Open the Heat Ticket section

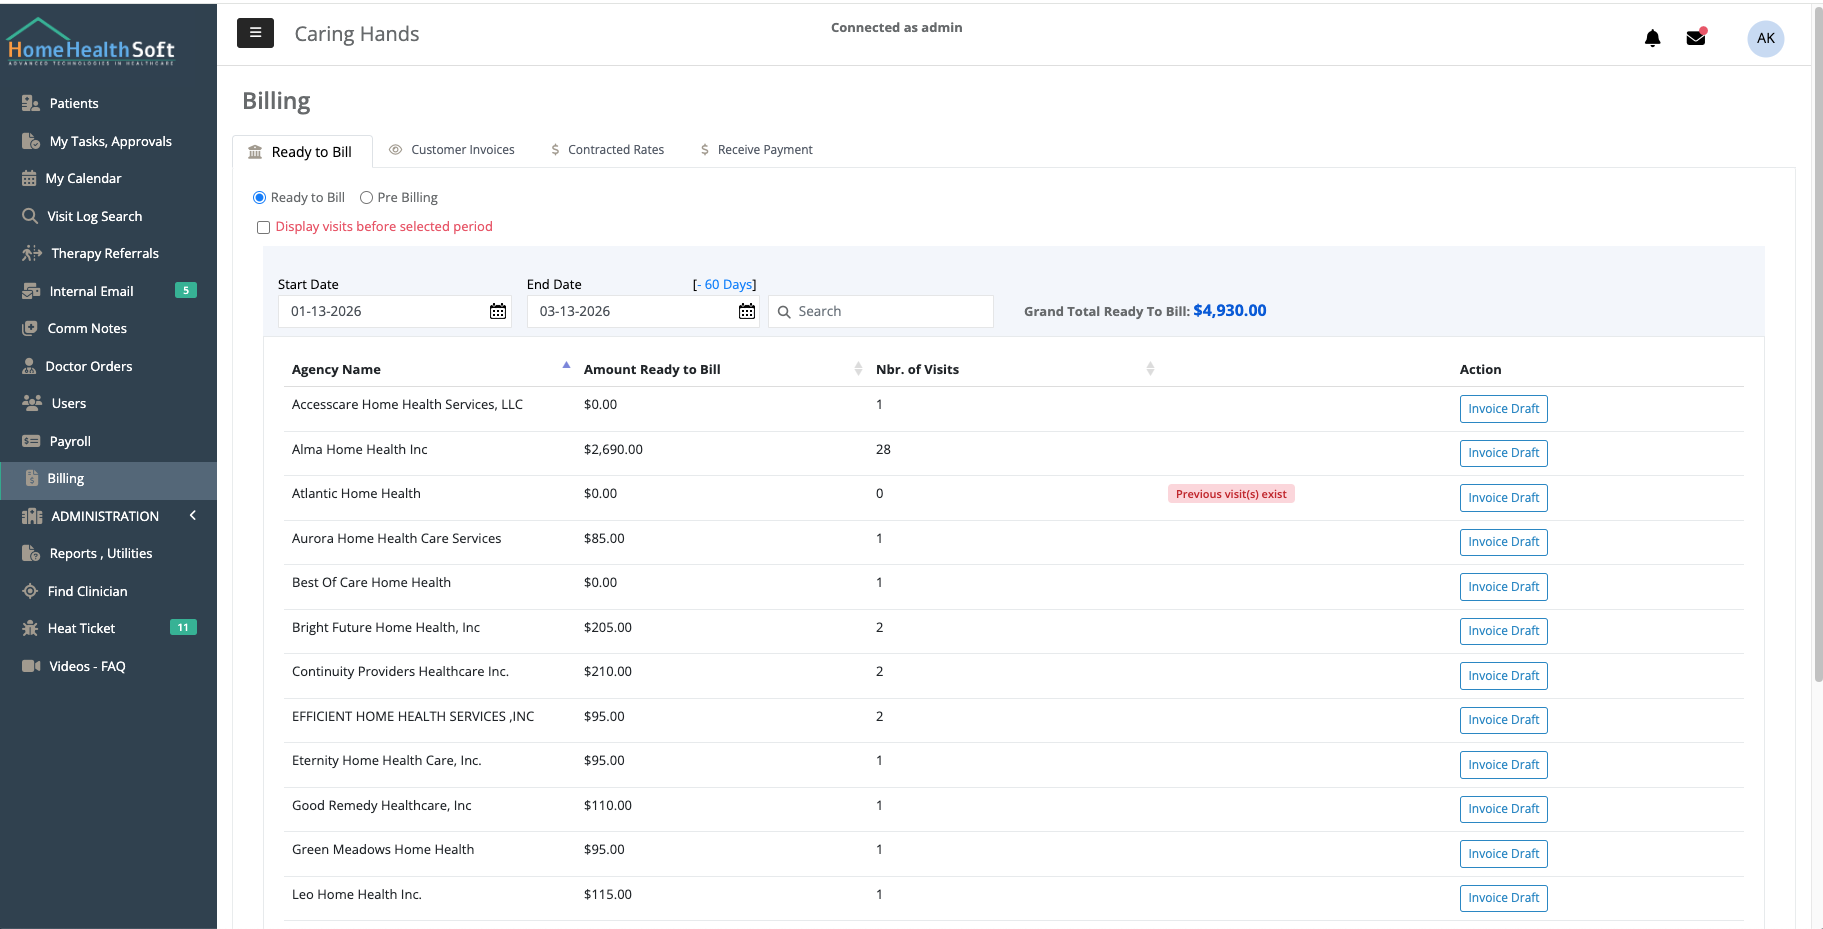[79, 628]
